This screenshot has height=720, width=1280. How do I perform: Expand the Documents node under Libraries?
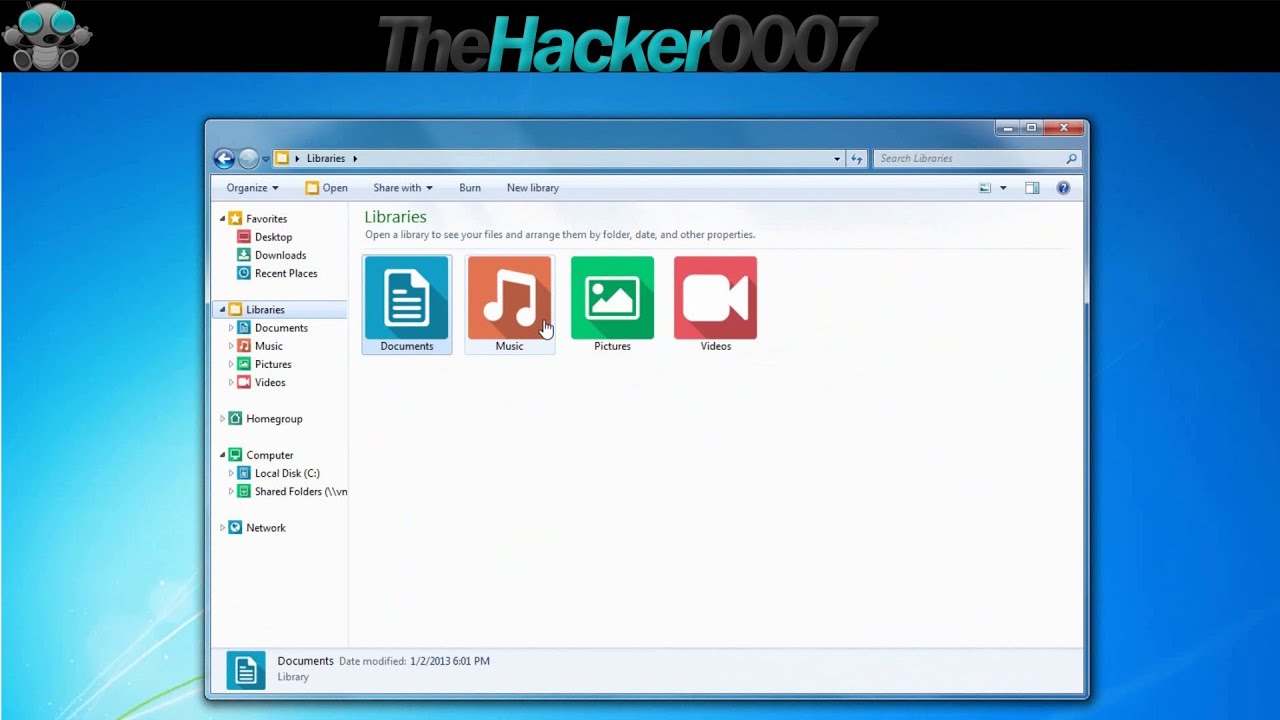(x=231, y=327)
